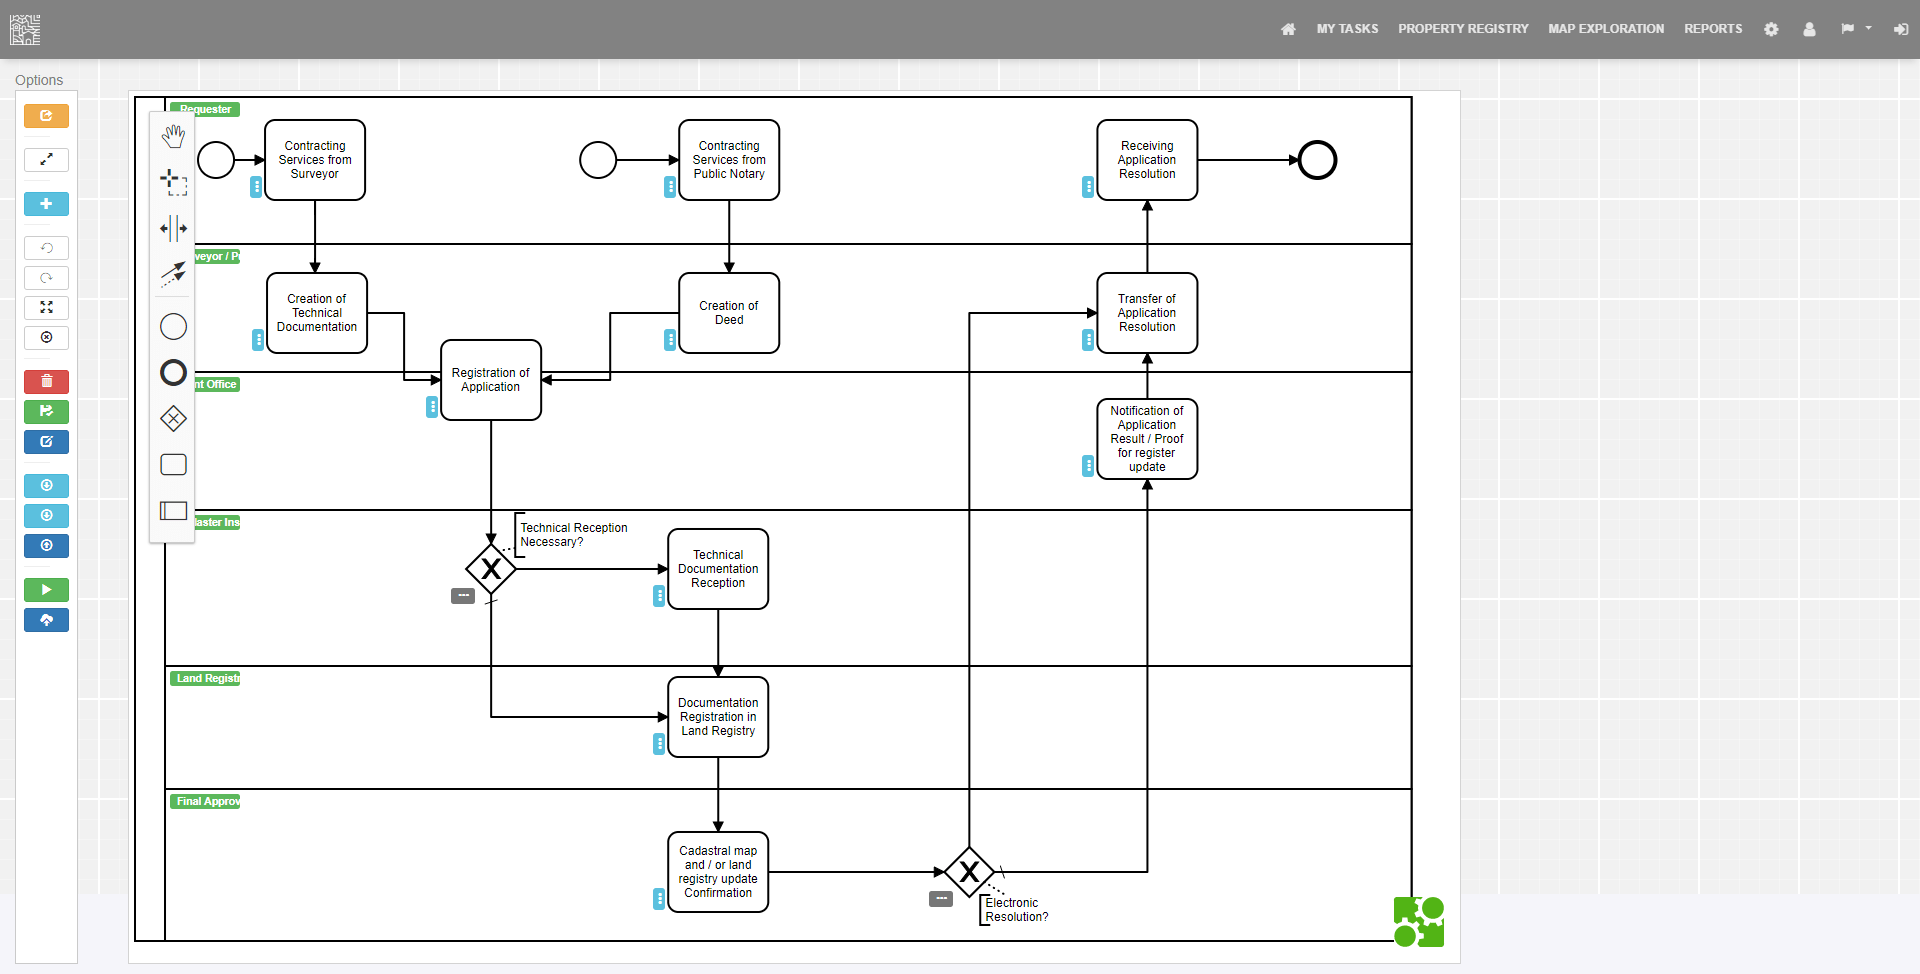The width and height of the screenshot is (1920, 974).
Task: Activate the lasso selection tool
Action: coord(173,181)
